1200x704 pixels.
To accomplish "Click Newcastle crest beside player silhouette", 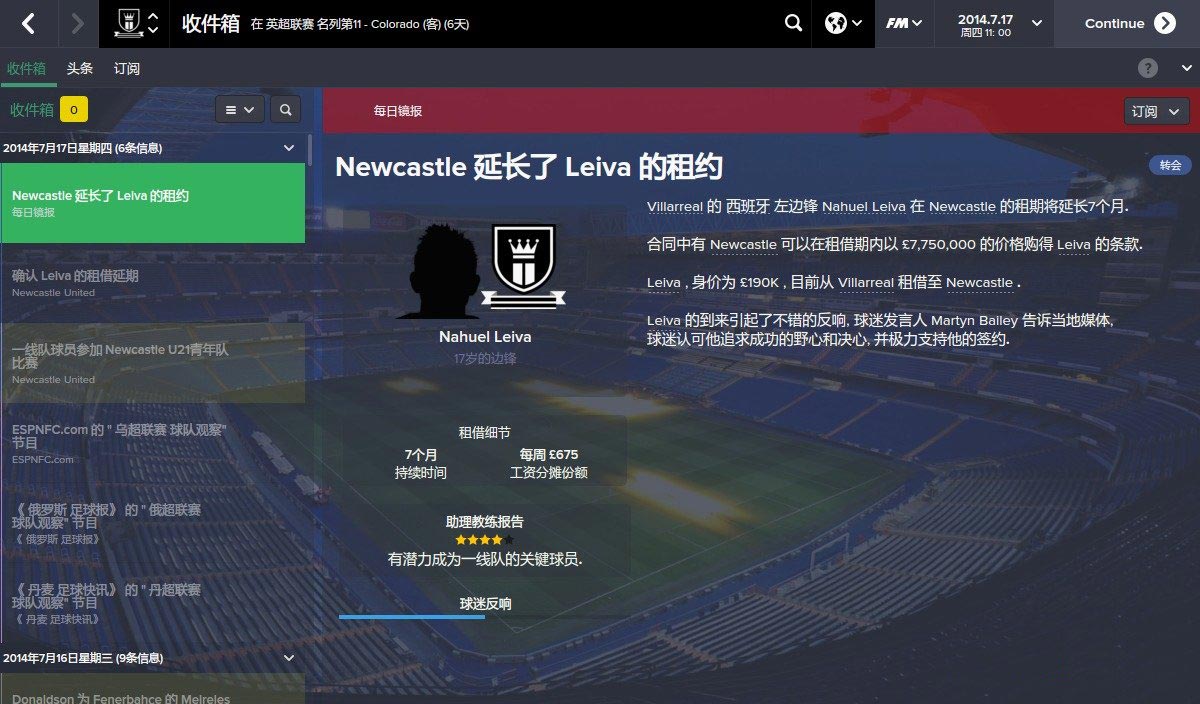I will coord(523,264).
